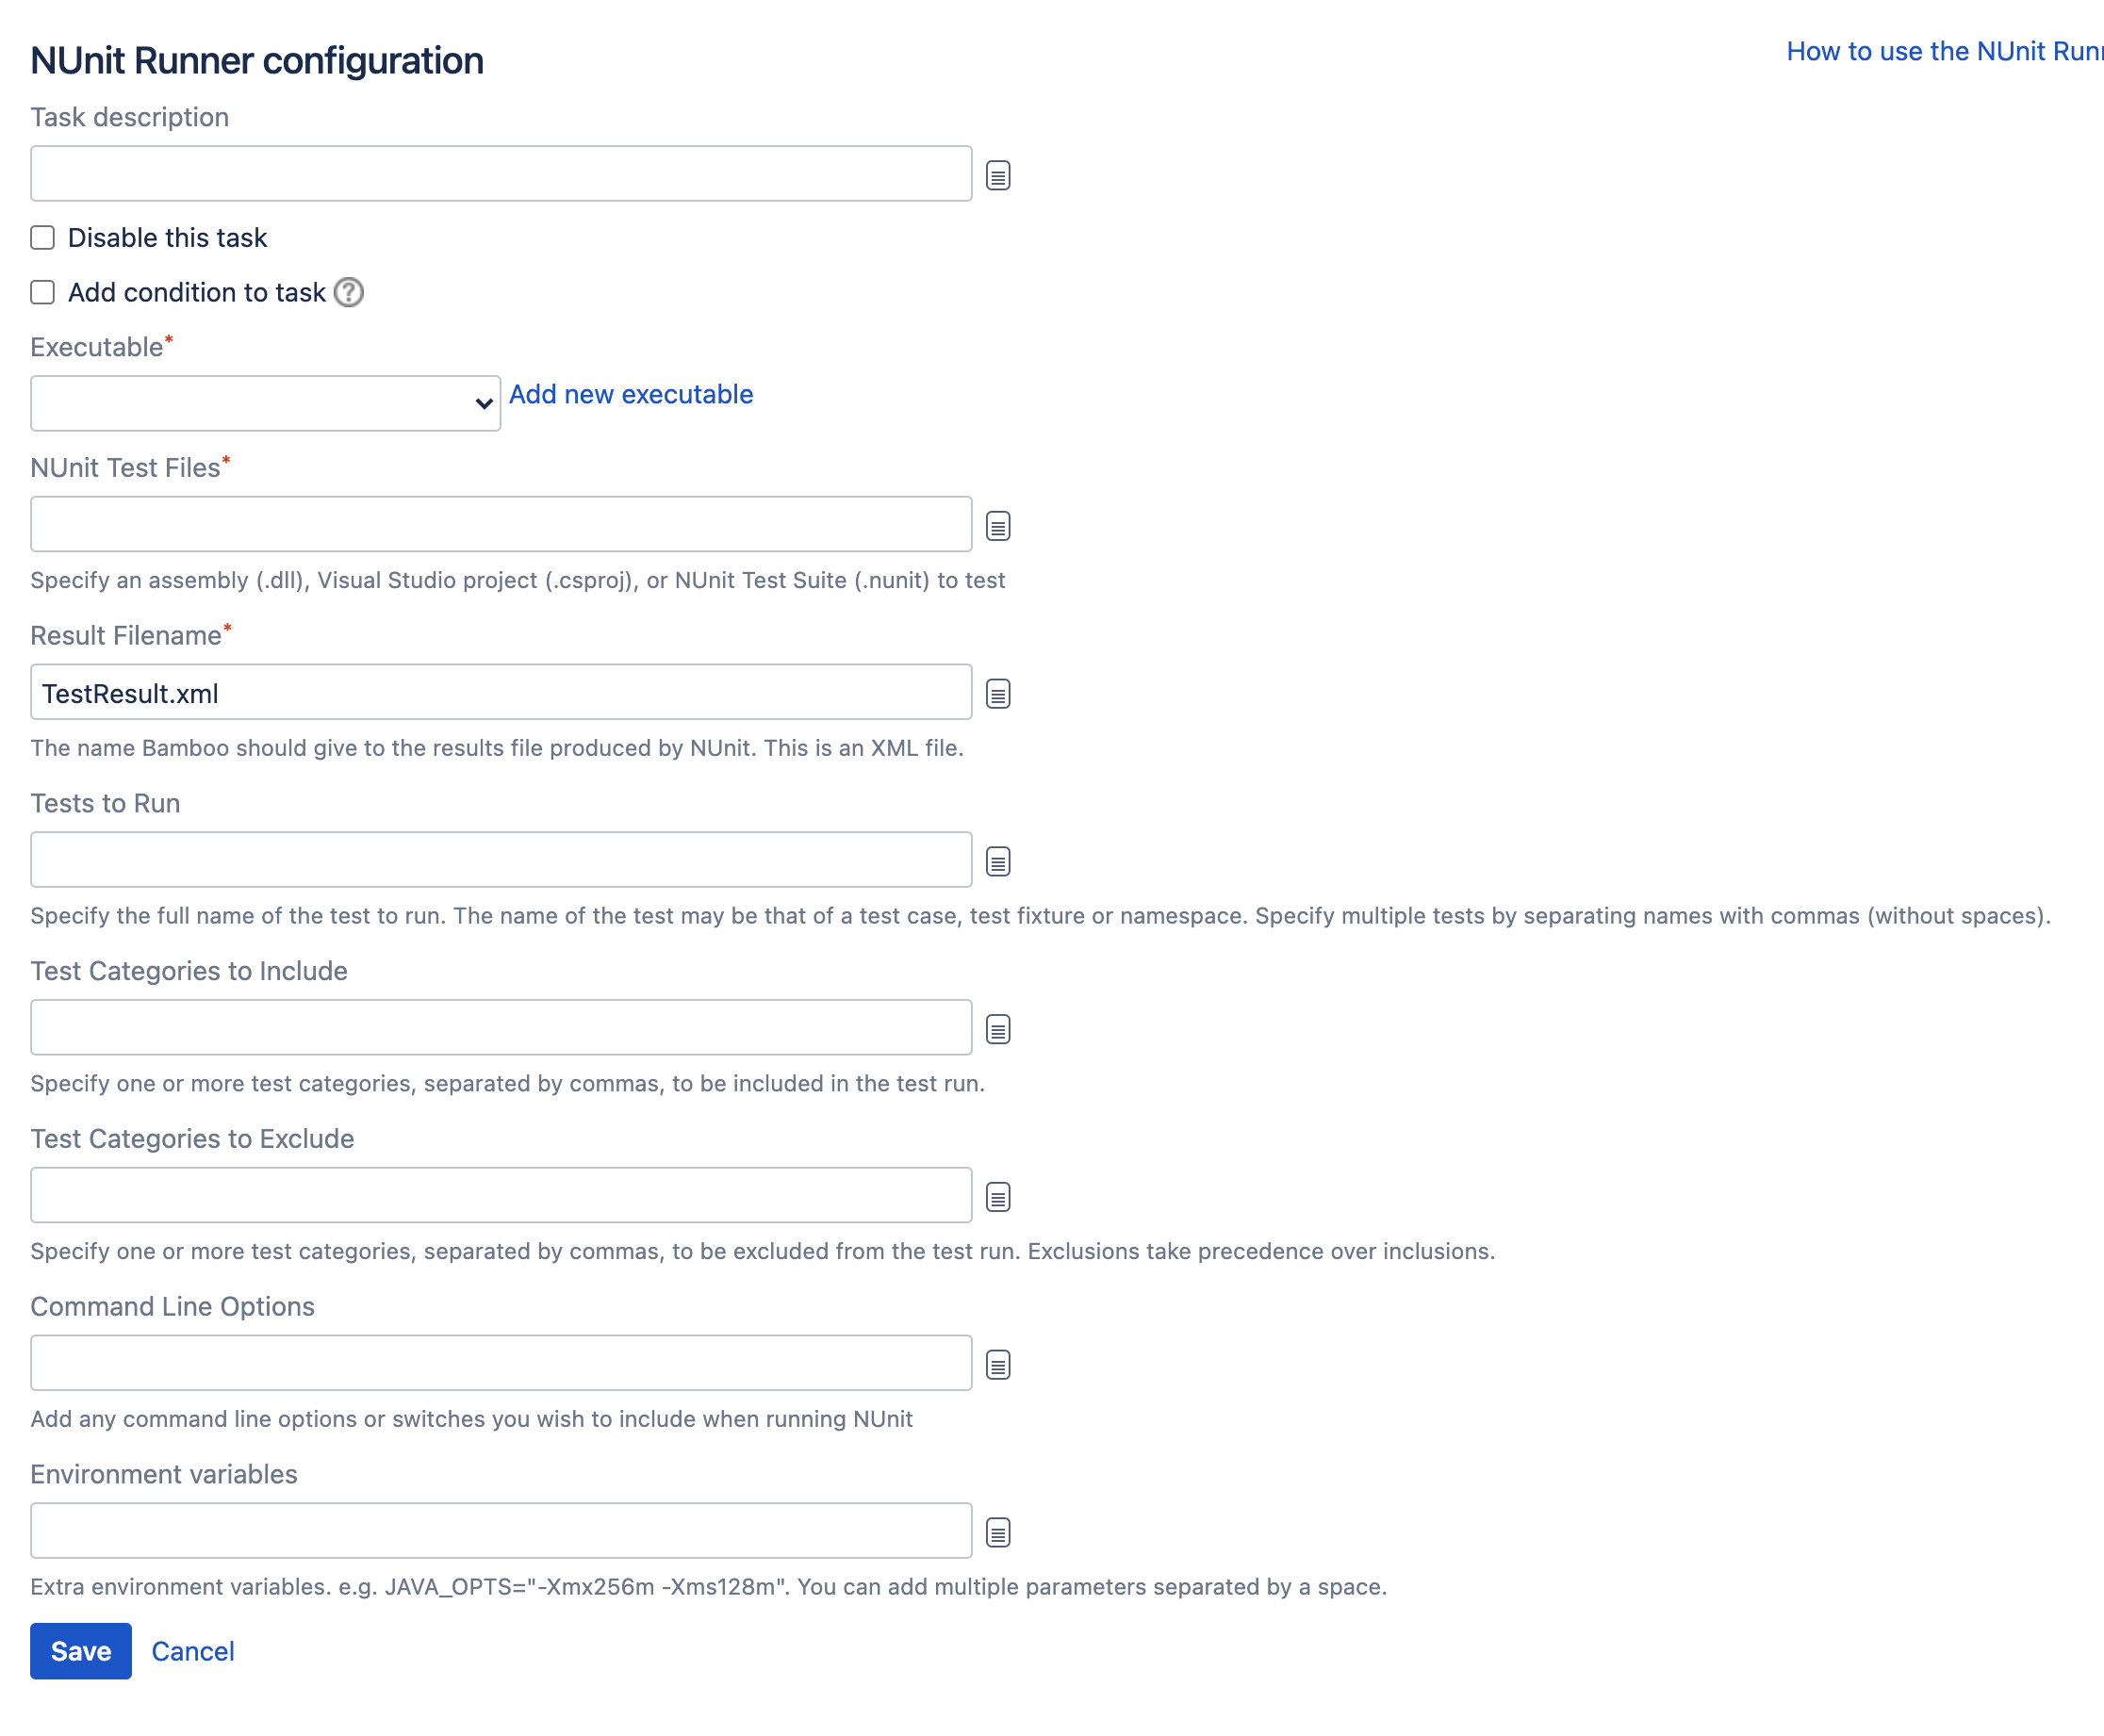Enable the Disable this task checkbox
The height and width of the screenshot is (1736, 2104).
43,237
